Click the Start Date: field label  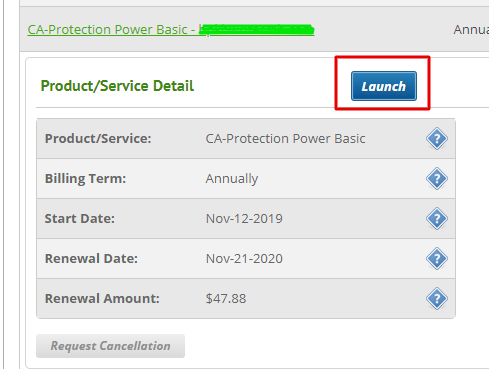[80, 218]
